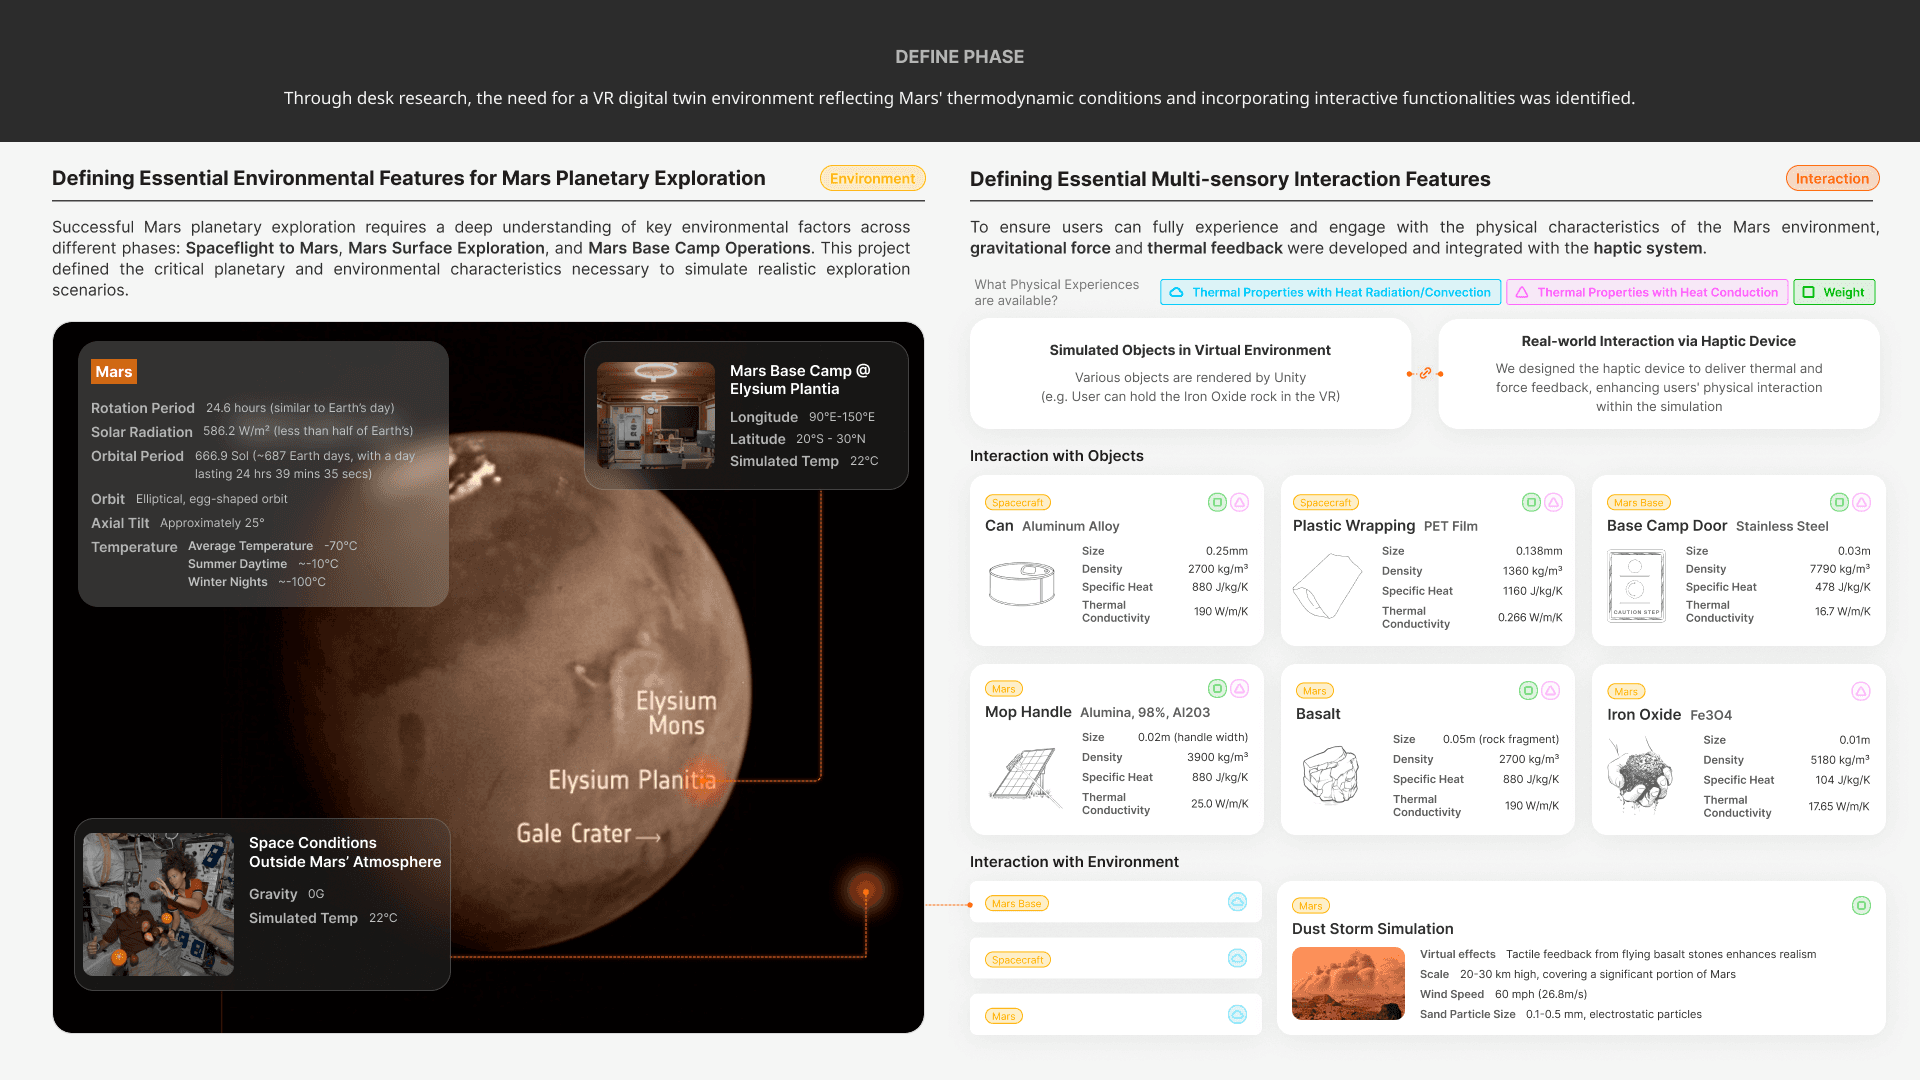Toggle Thermal Properties with Heat Radiation/Convection chip

point(1330,292)
